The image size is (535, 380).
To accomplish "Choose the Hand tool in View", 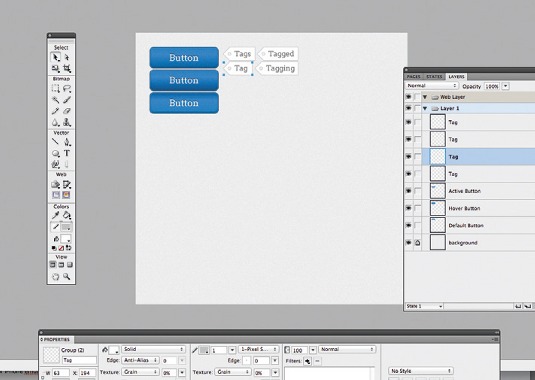I will point(55,276).
